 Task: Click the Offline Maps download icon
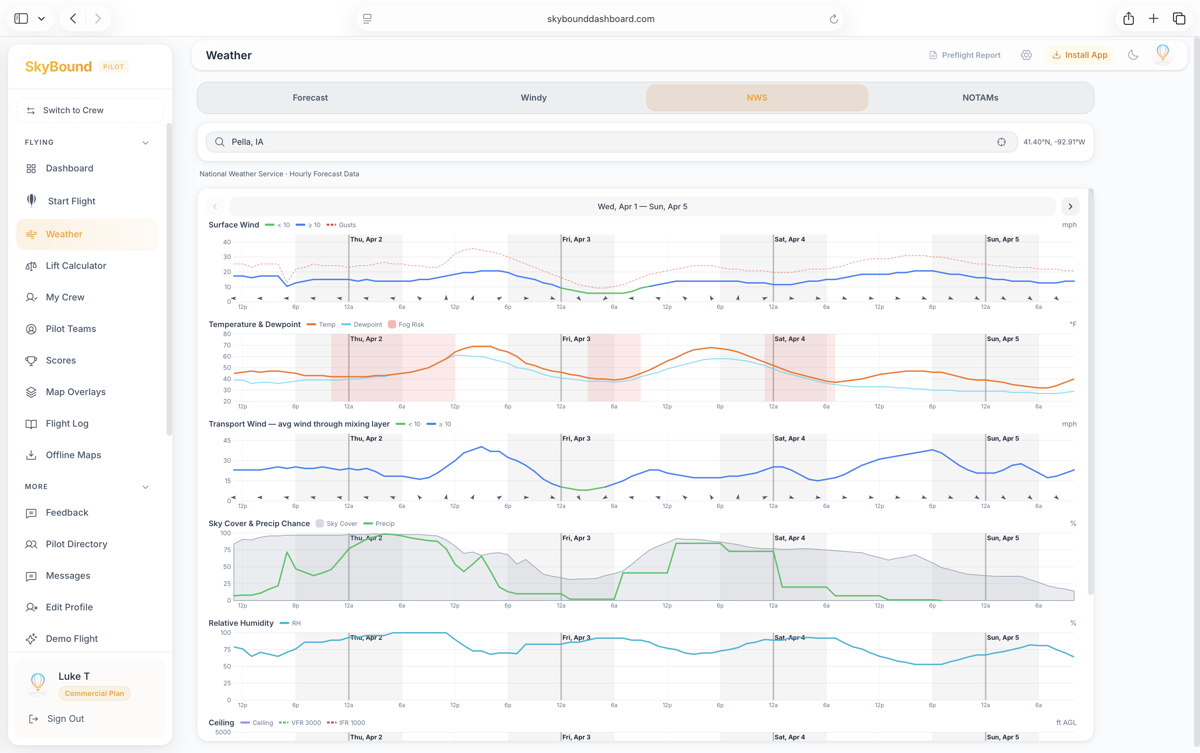pyautogui.click(x=31, y=455)
